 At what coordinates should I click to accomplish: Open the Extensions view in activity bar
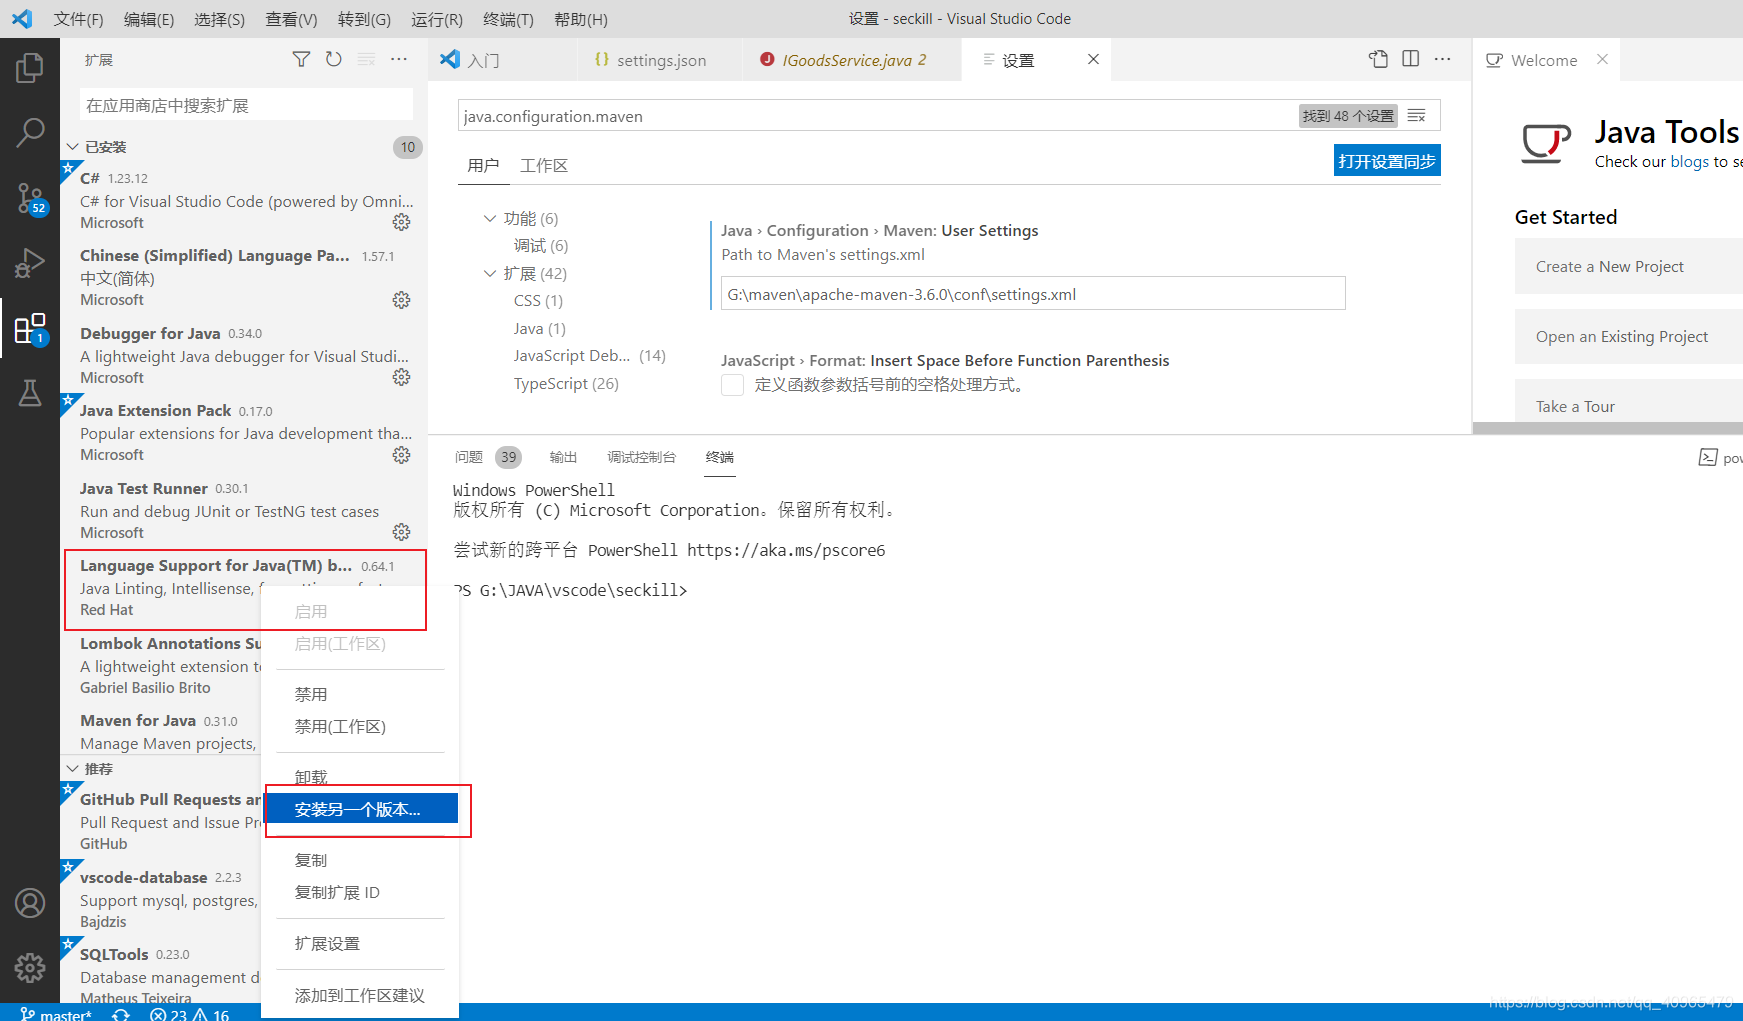(x=30, y=329)
